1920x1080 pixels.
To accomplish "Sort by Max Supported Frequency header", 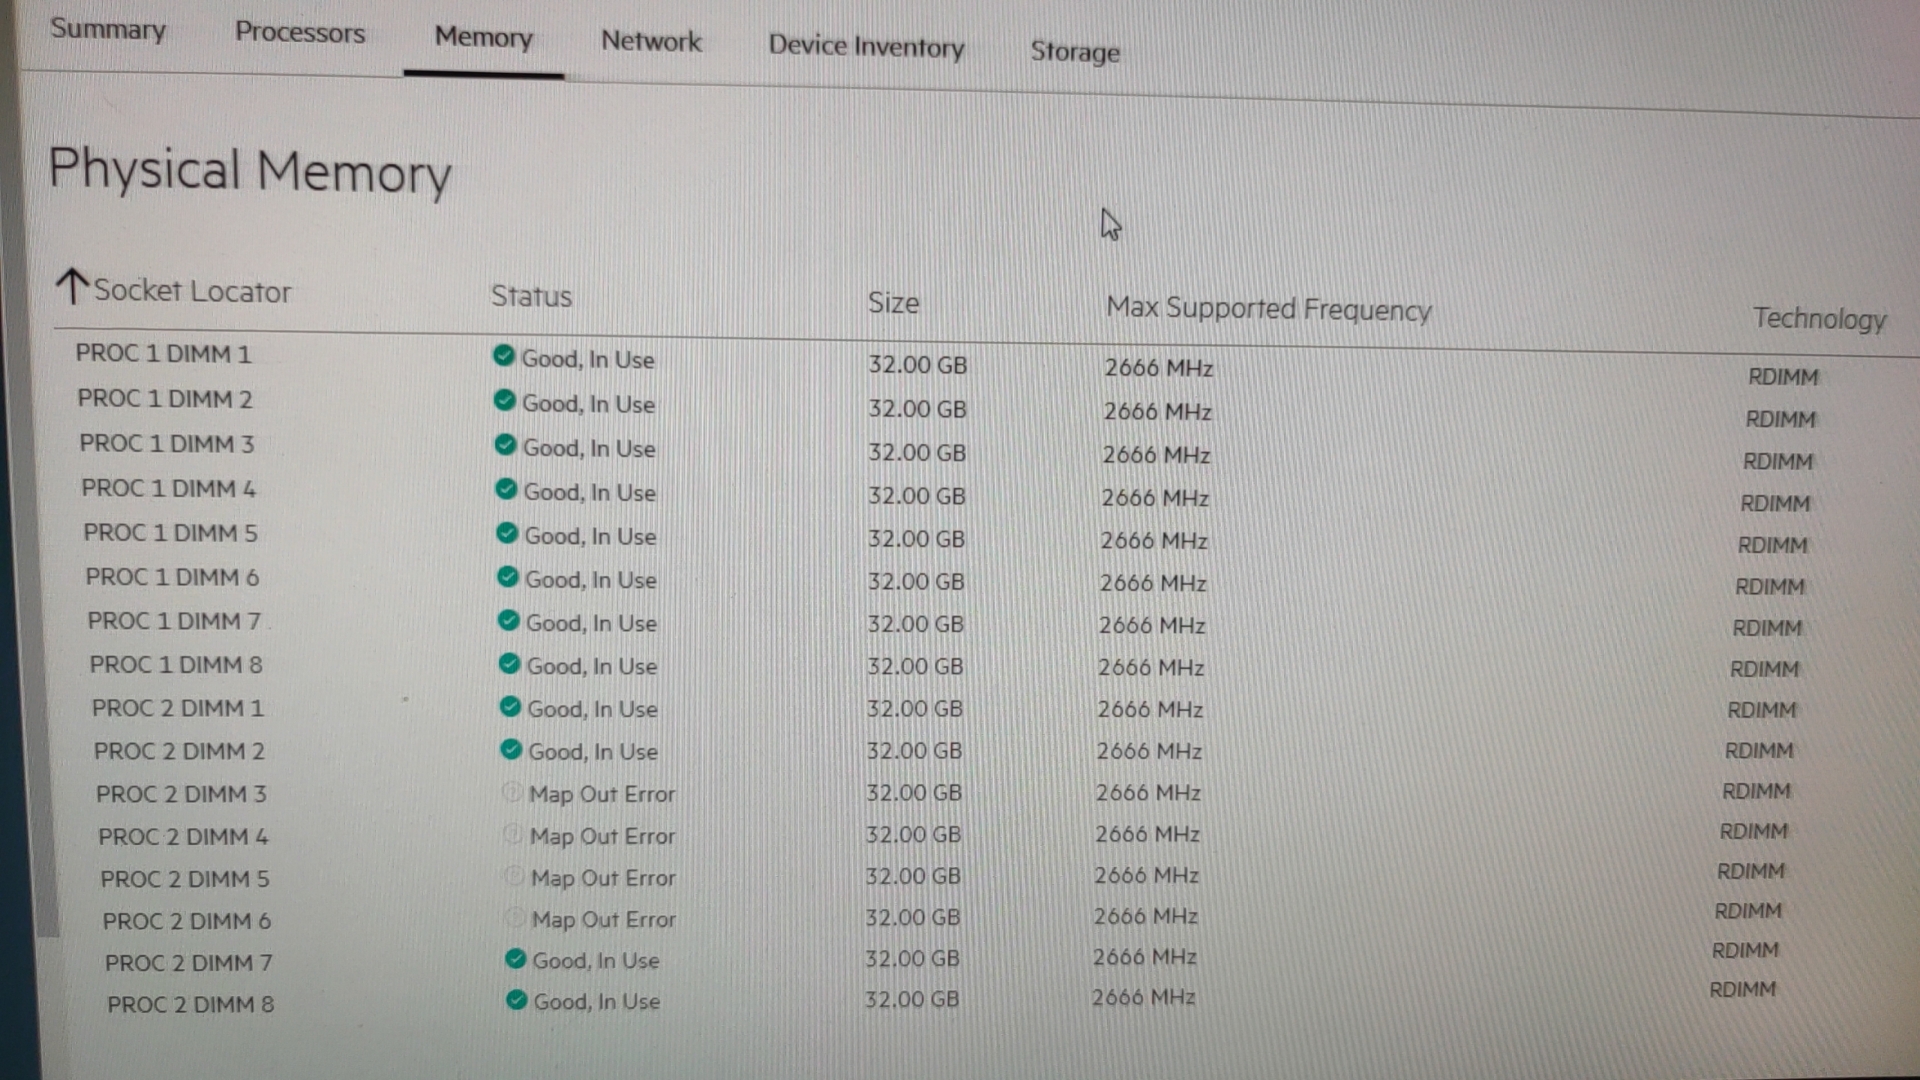I will pyautogui.click(x=1268, y=309).
